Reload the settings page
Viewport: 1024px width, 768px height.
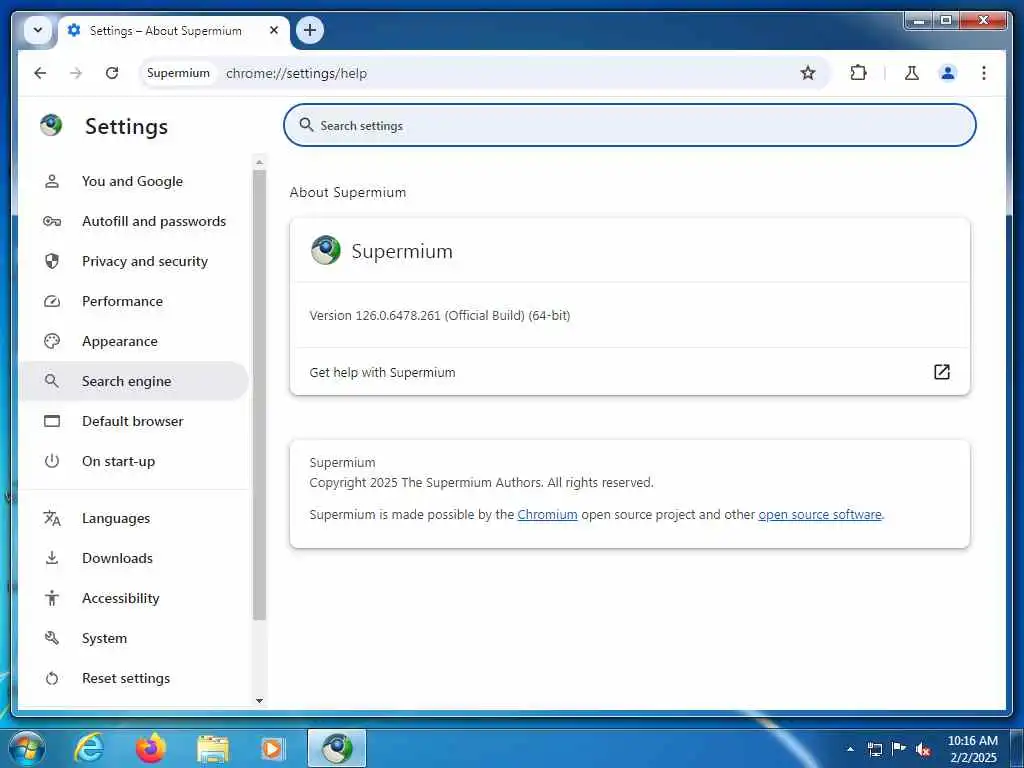click(112, 73)
